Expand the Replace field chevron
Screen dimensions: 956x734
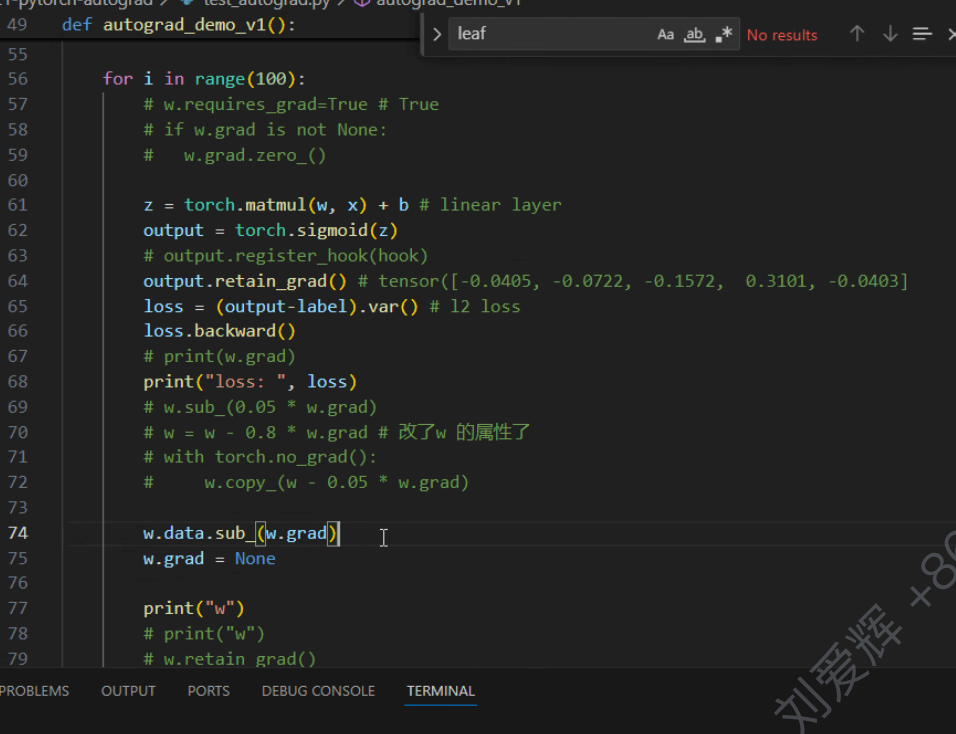(437, 34)
